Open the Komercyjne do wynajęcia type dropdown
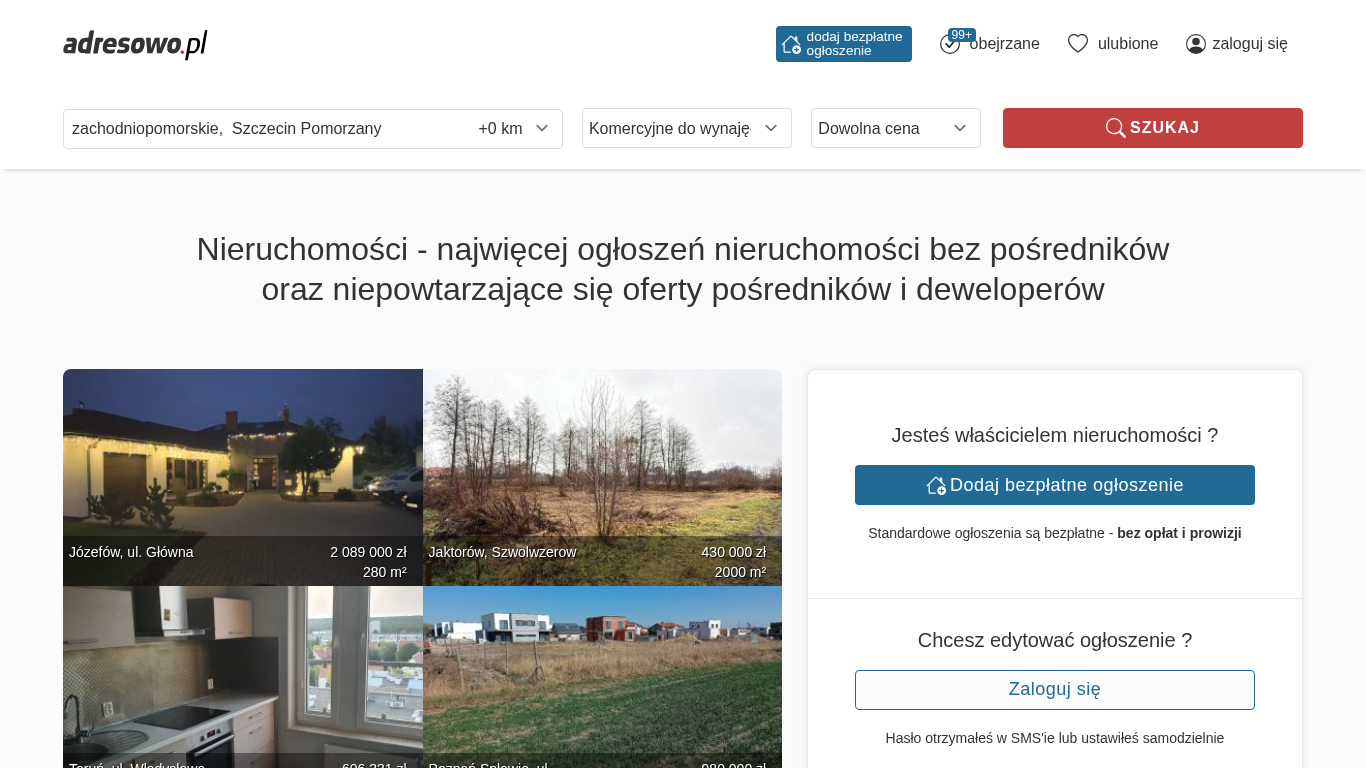Screen dimensions: 1366x768 [x=686, y=128]
